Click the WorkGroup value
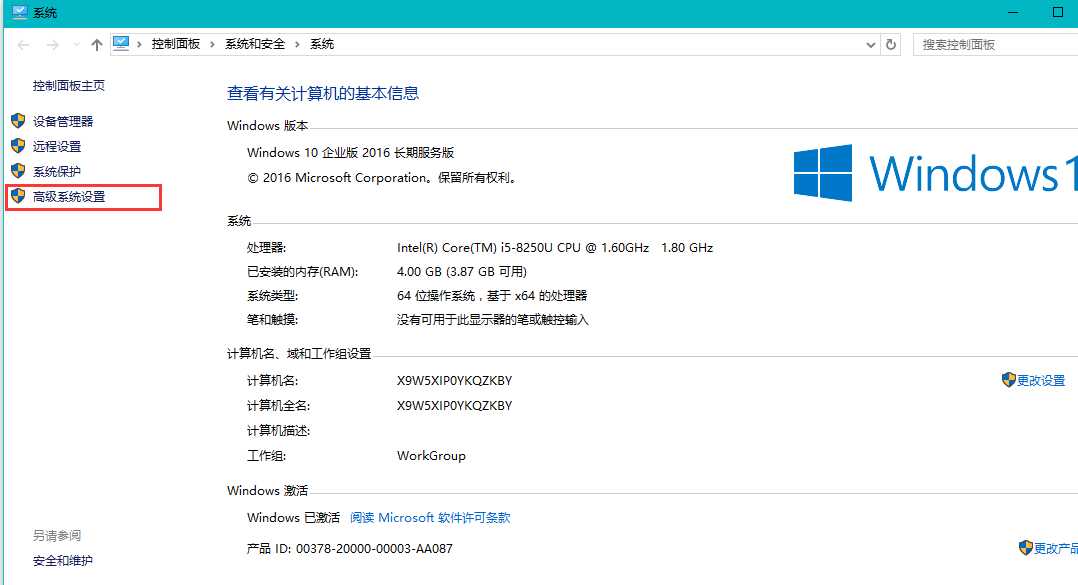This screenshot has height=585, width=1078. coord(431,456)
